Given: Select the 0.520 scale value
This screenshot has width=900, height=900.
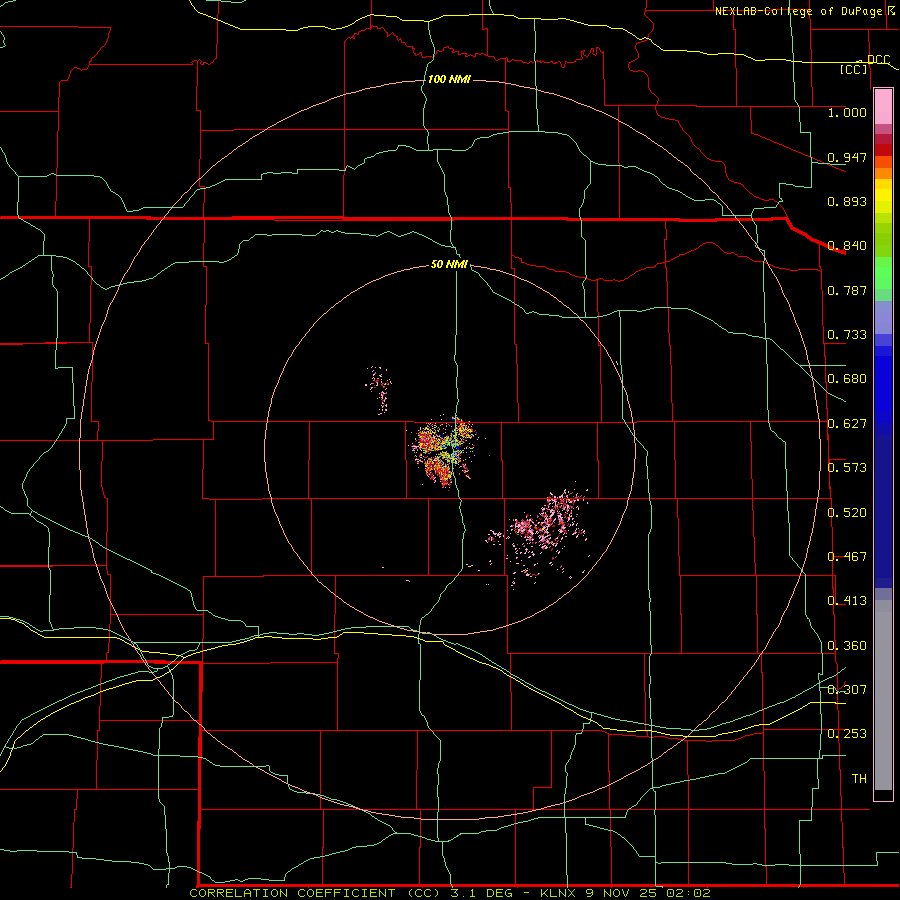Looking at the screenshot, I should coord(847,512).
